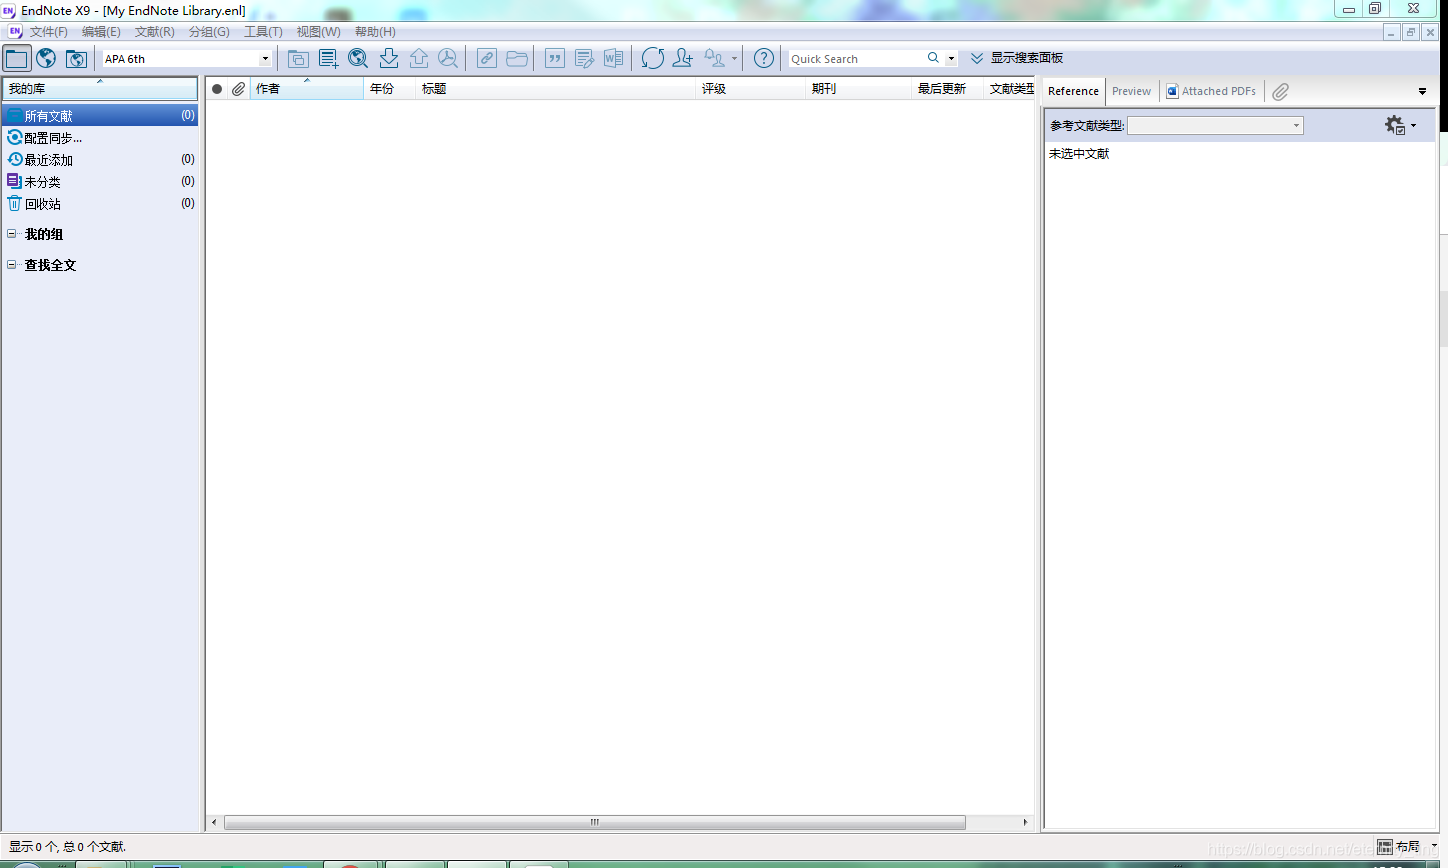This screenshot has height=868, width=1448.
Task: Open the tab panel options arrow menu
Action: (x=1422, y=91)
